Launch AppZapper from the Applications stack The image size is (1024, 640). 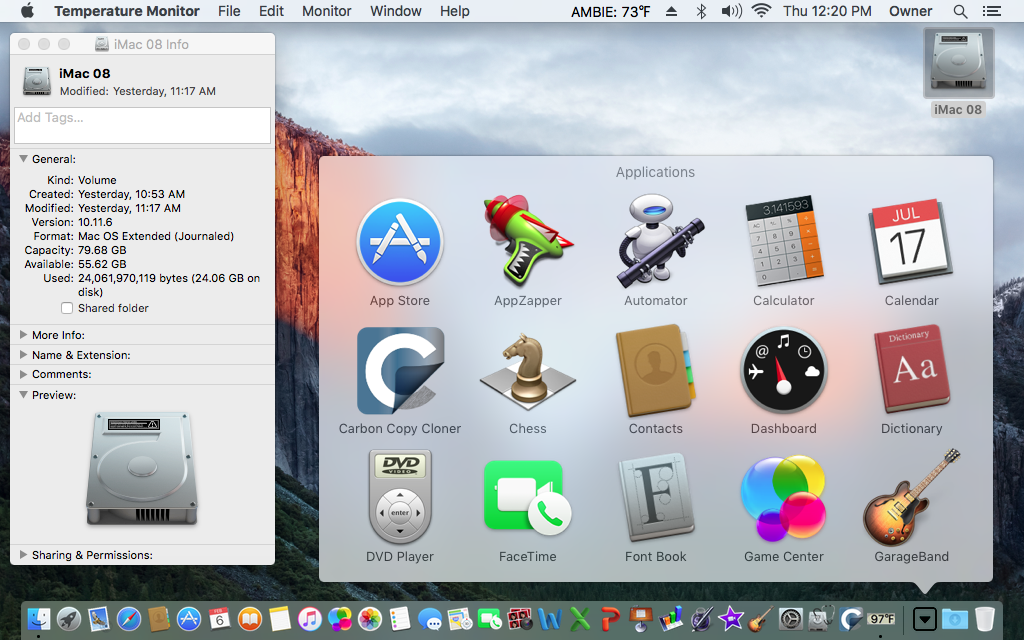click(x=528, y=241)
